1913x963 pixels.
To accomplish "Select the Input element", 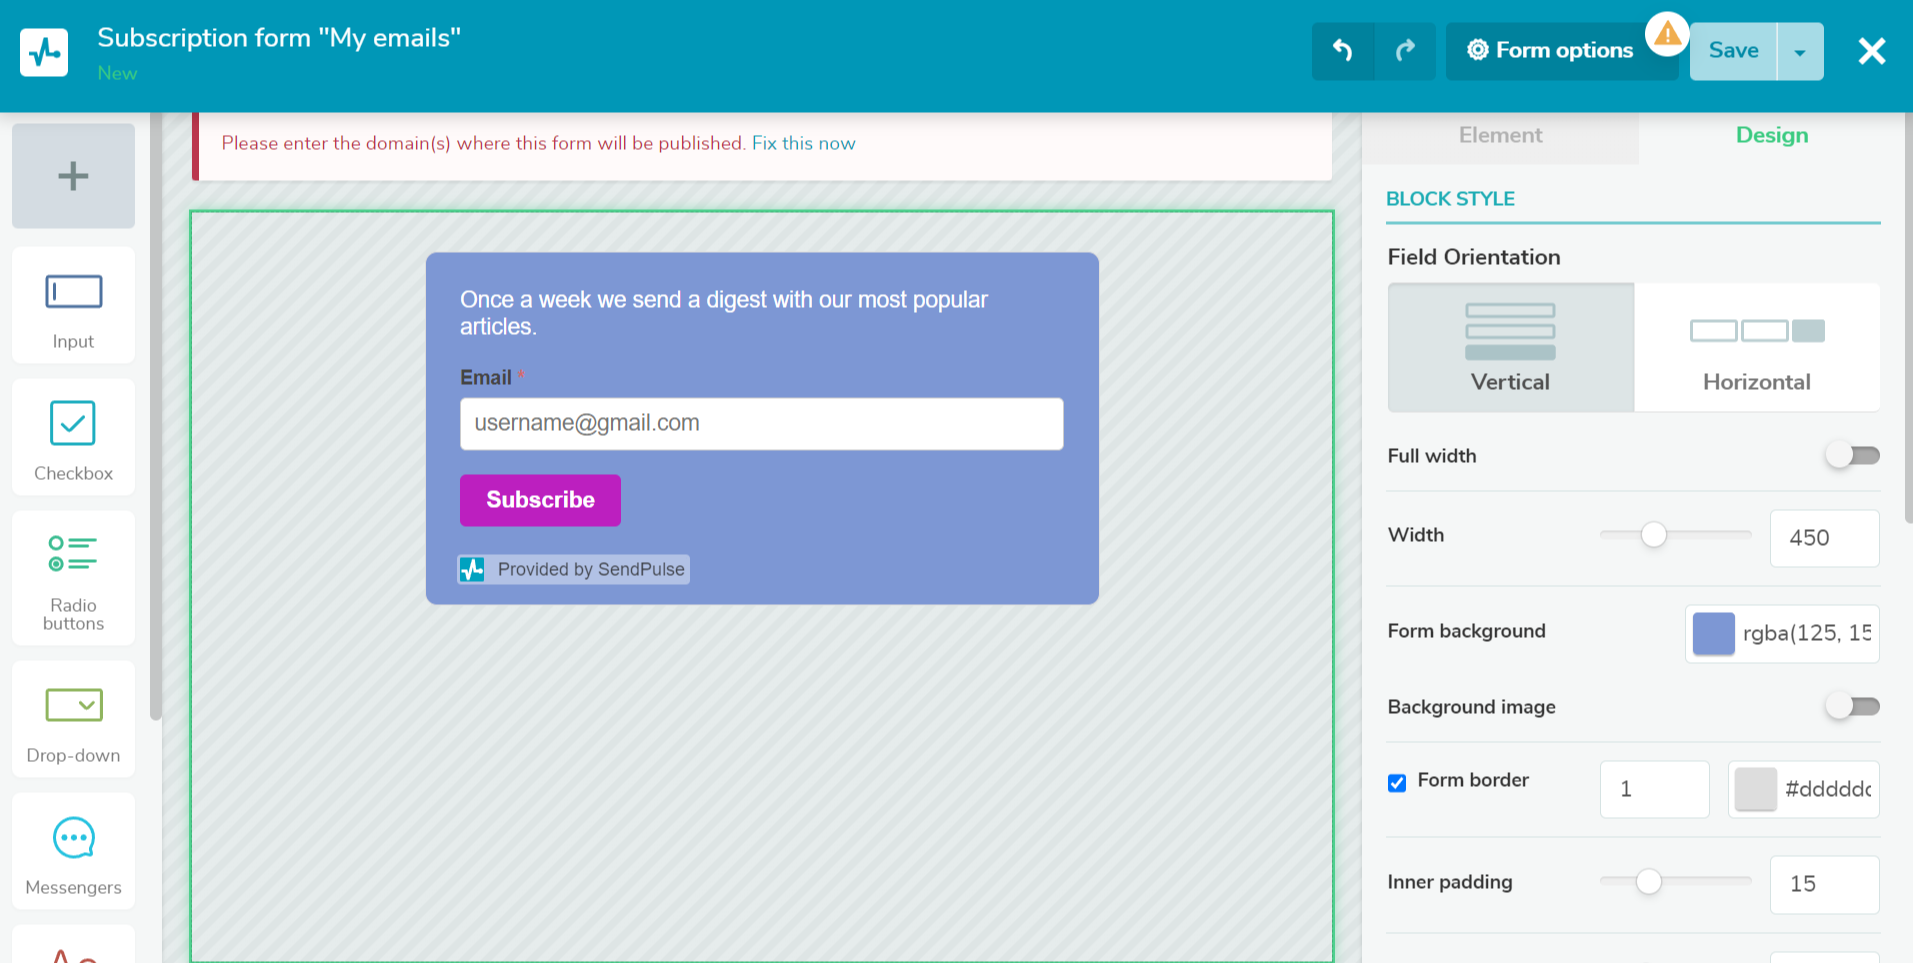I will [73, 305].
